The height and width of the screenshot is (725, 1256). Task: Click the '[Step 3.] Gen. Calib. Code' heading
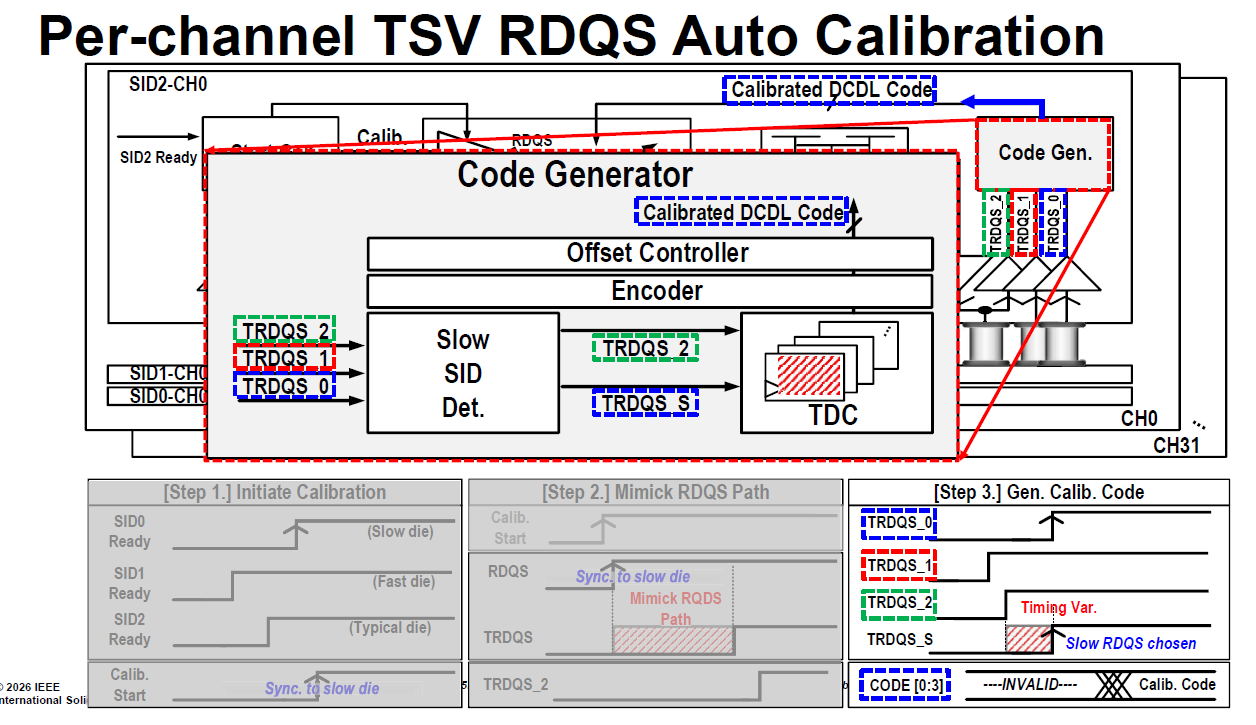1038,492
